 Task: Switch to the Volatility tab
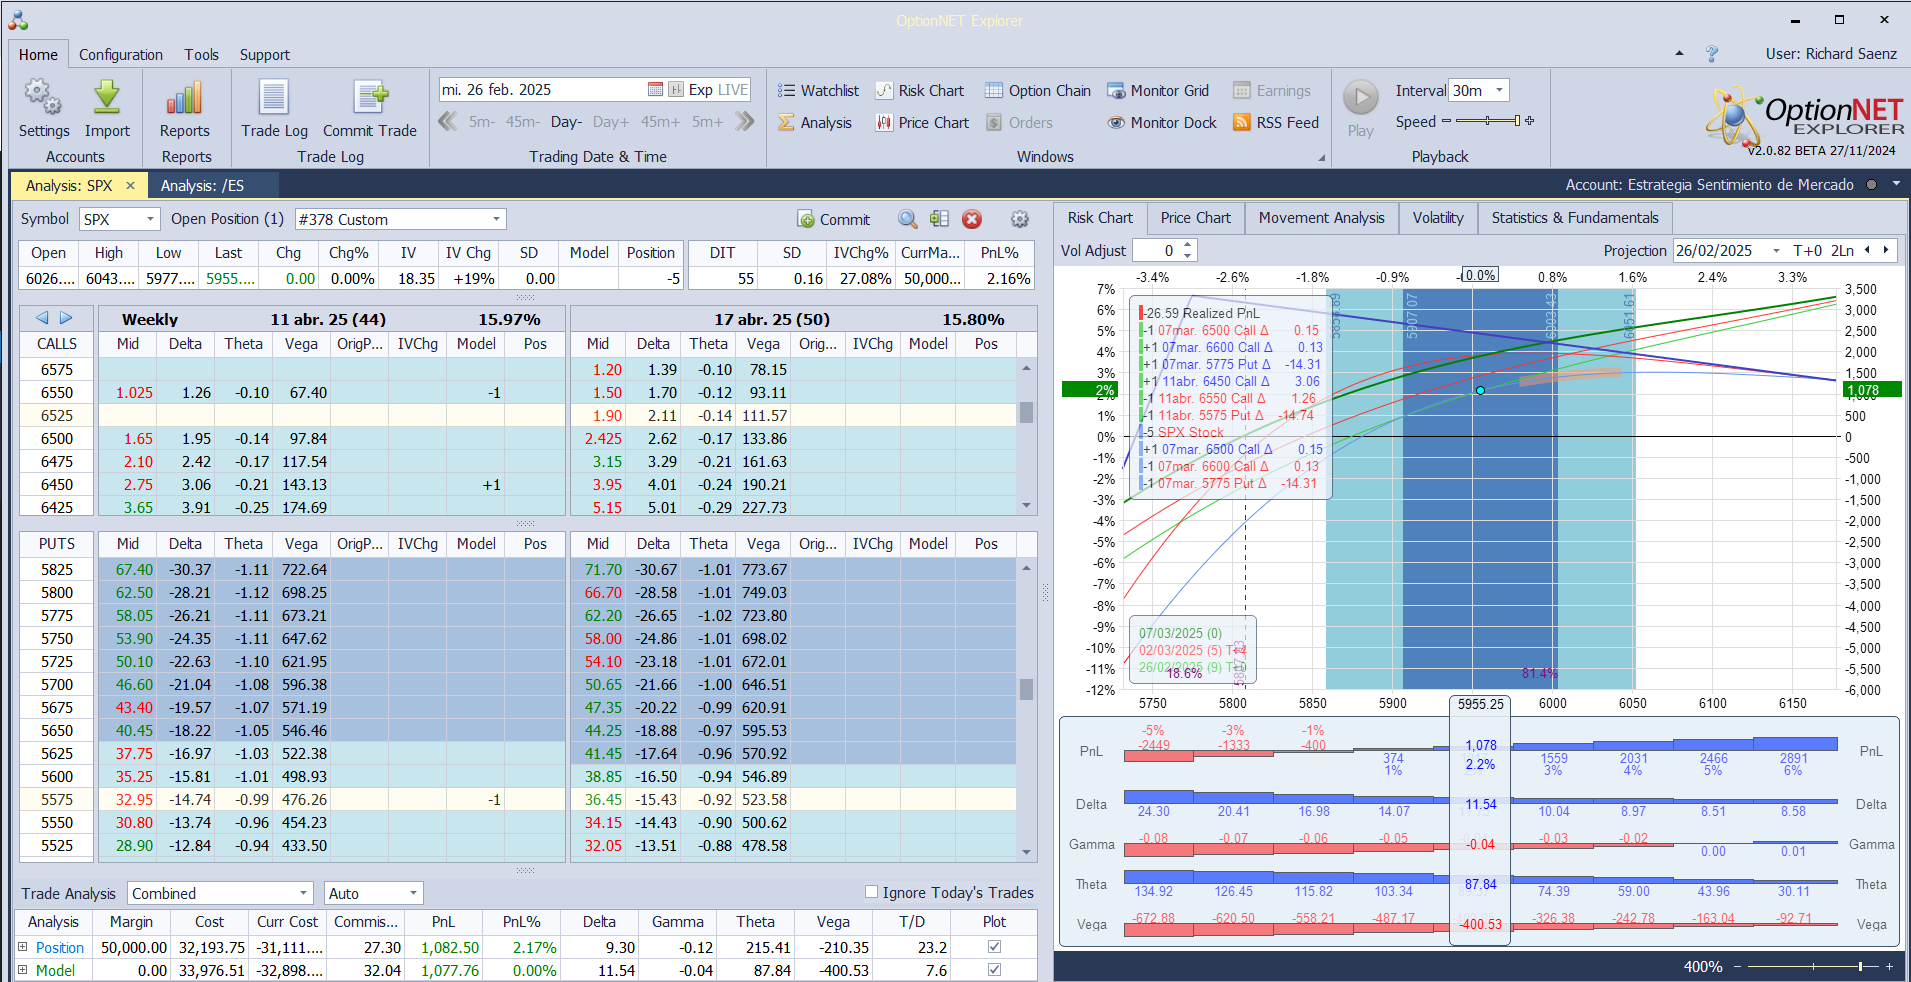point(1437,218)
